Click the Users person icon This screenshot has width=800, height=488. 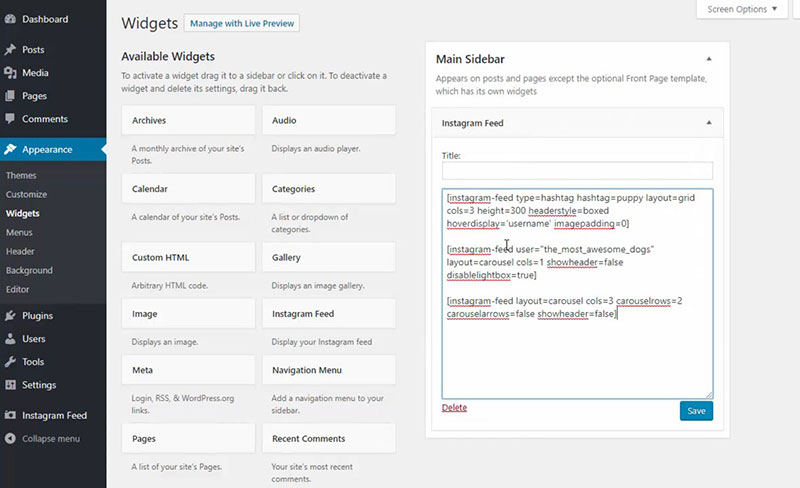point(10,338)
